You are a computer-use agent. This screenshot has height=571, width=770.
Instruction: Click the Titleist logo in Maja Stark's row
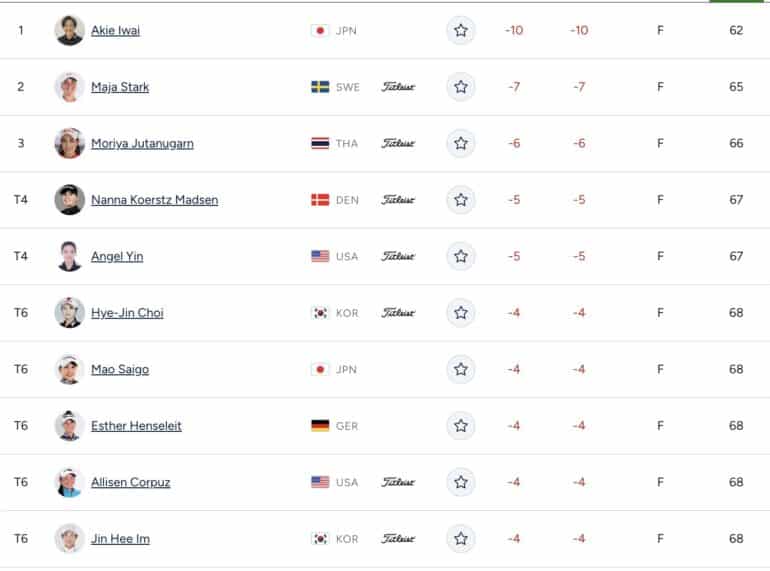coord(398,87)
